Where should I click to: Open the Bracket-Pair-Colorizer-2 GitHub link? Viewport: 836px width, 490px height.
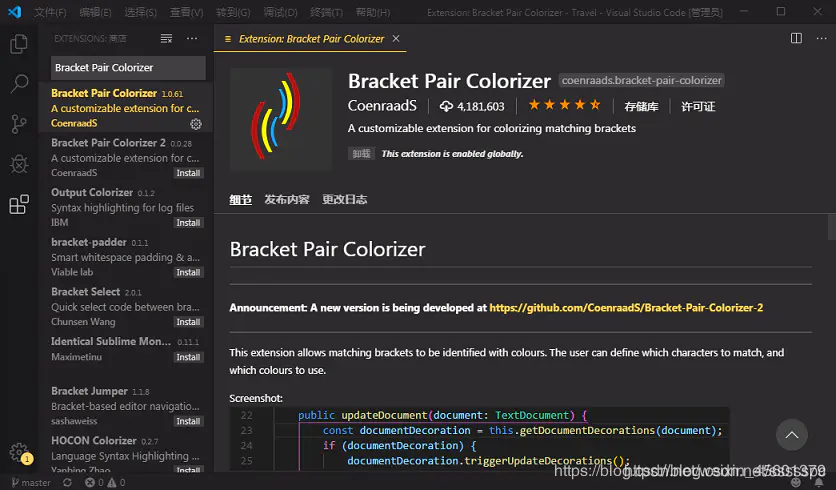tap(626, 308)
